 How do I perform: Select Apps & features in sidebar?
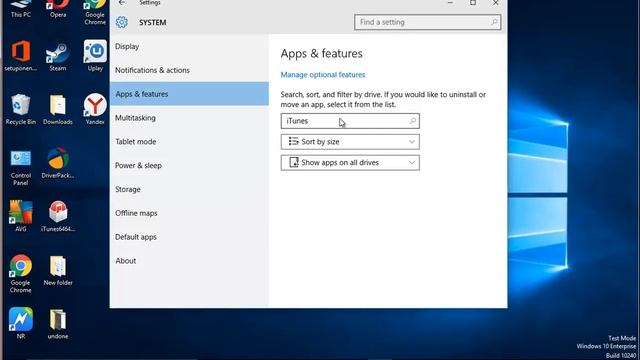point(189,93)
